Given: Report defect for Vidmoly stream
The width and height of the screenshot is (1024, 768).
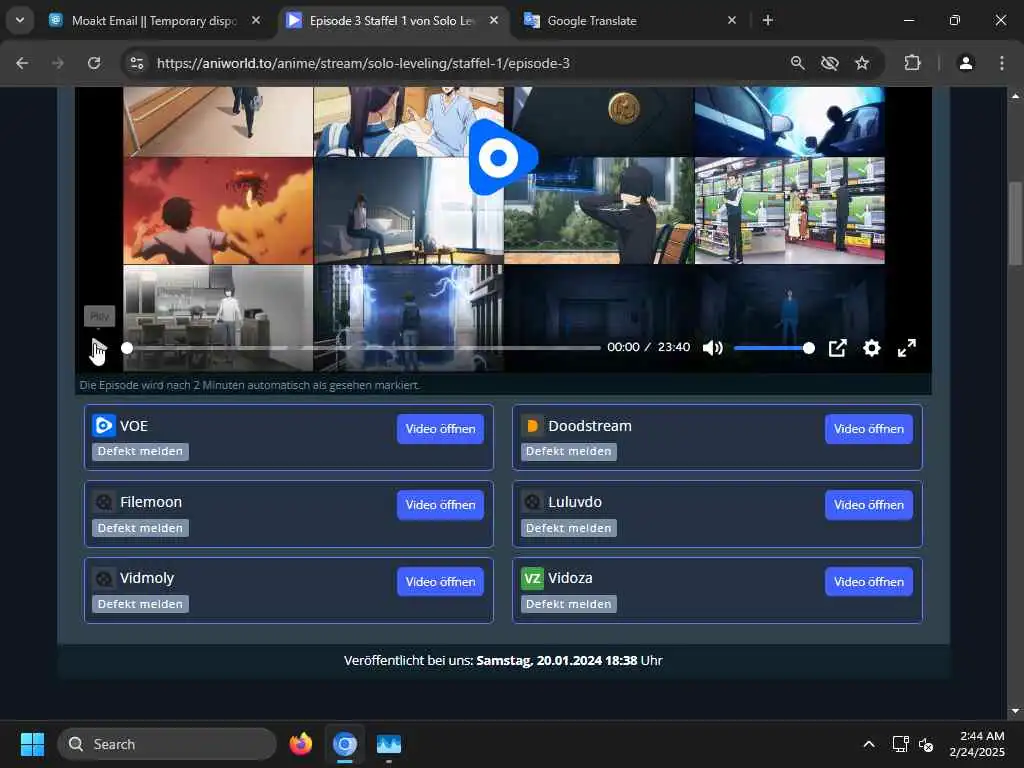Looking at the screenshot, I should [x=140, y=604].
